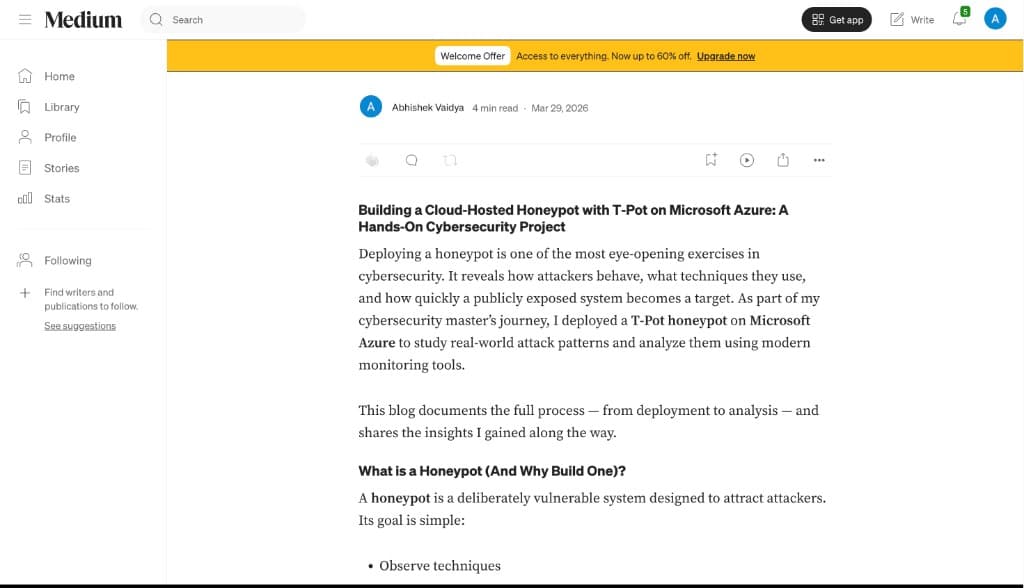Click the bullet text Observe techniques

[440, 566]
